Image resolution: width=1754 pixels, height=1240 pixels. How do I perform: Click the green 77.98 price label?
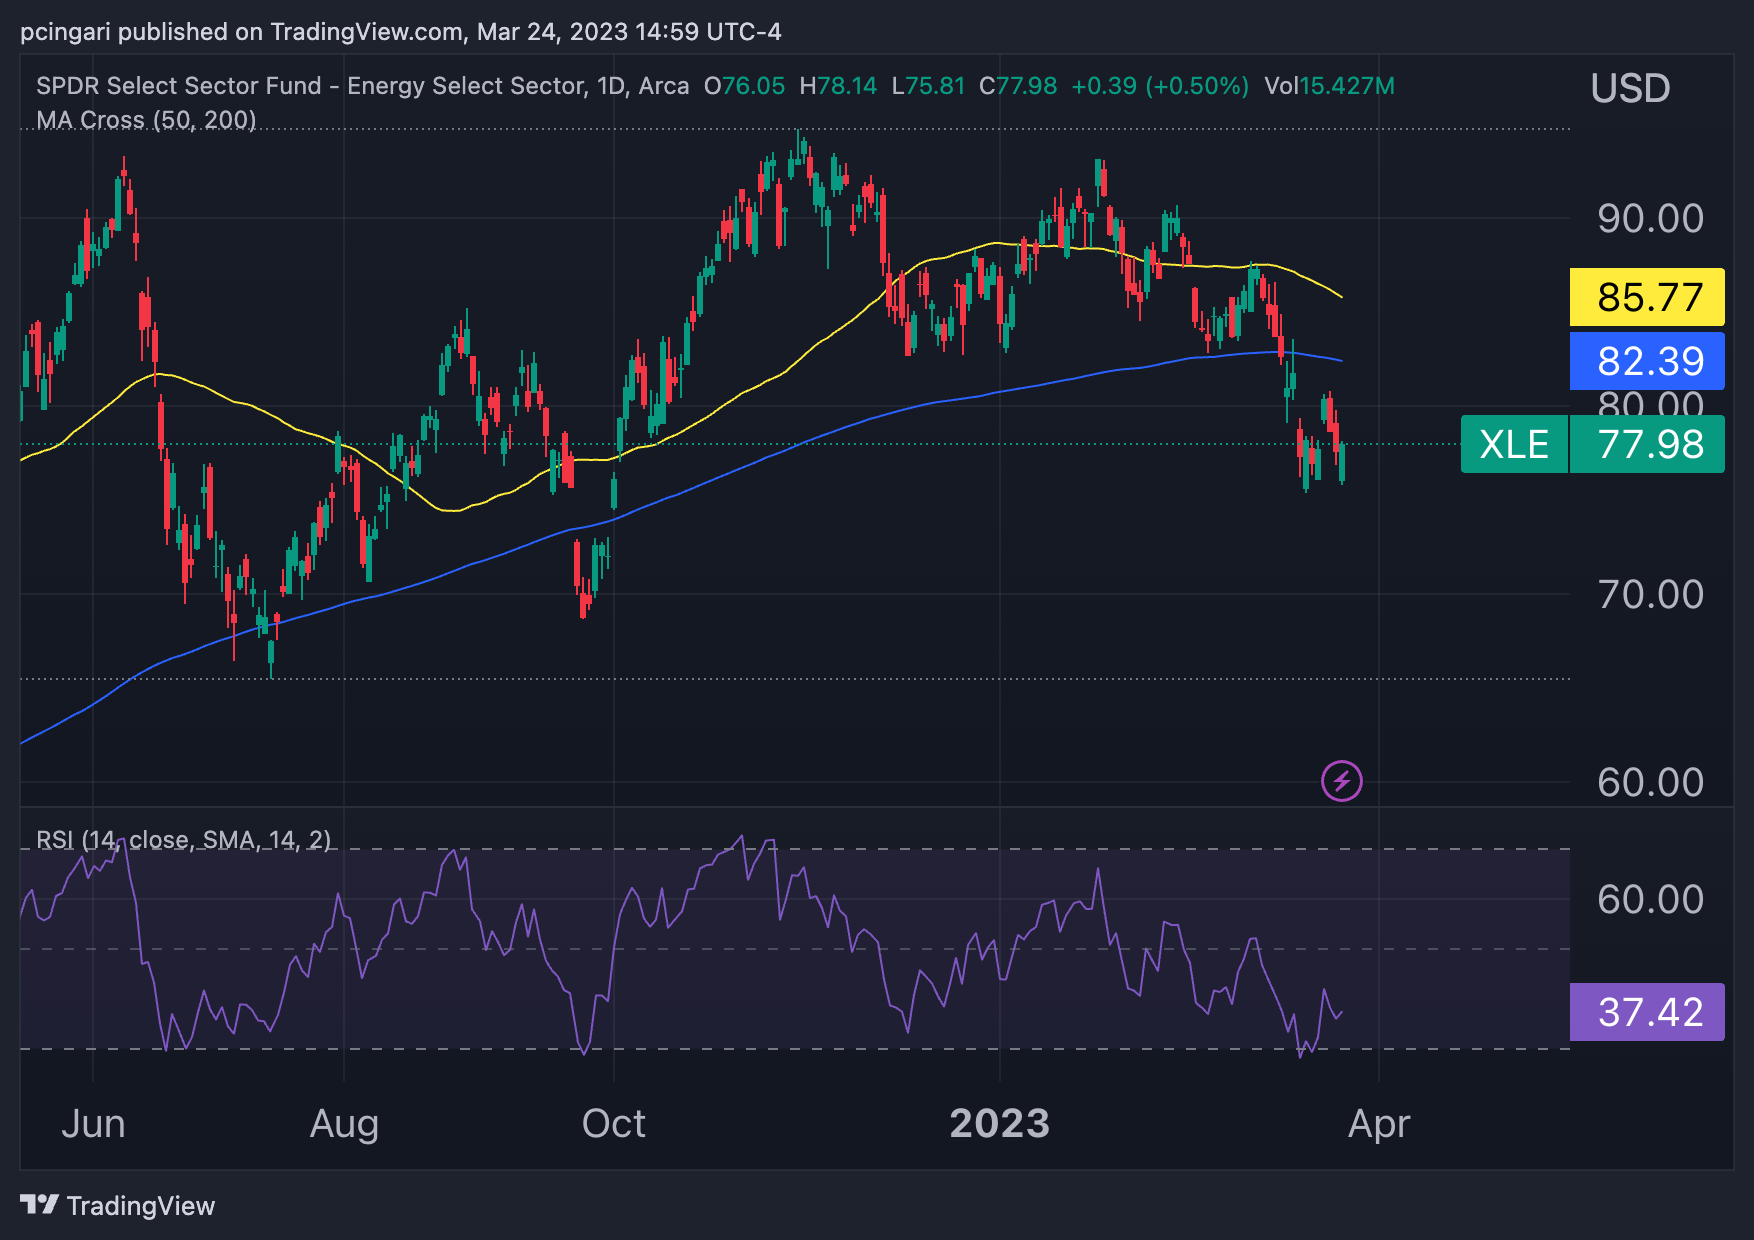click(1648, 444)
